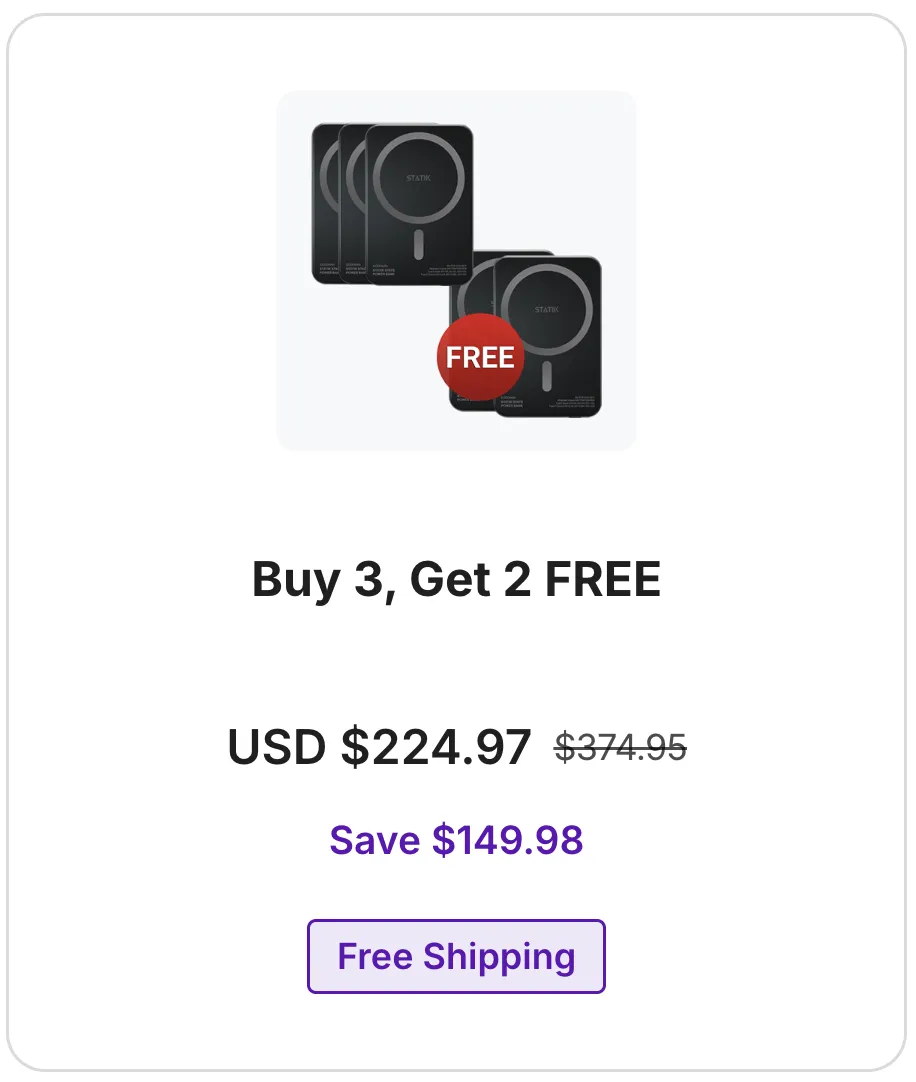Image resolution: width=916 pixels, height=1082 pixels.
Task: Click the STATIK logo on the lower power bank
Action: (x=547, y=309)
